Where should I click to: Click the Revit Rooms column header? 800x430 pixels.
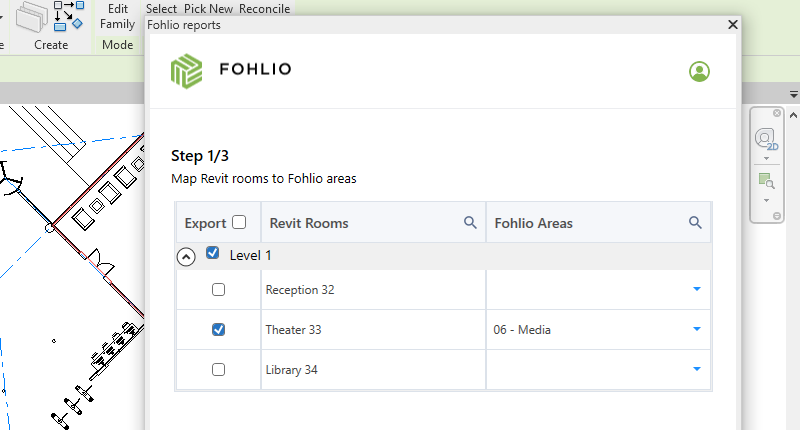[309, 223]
